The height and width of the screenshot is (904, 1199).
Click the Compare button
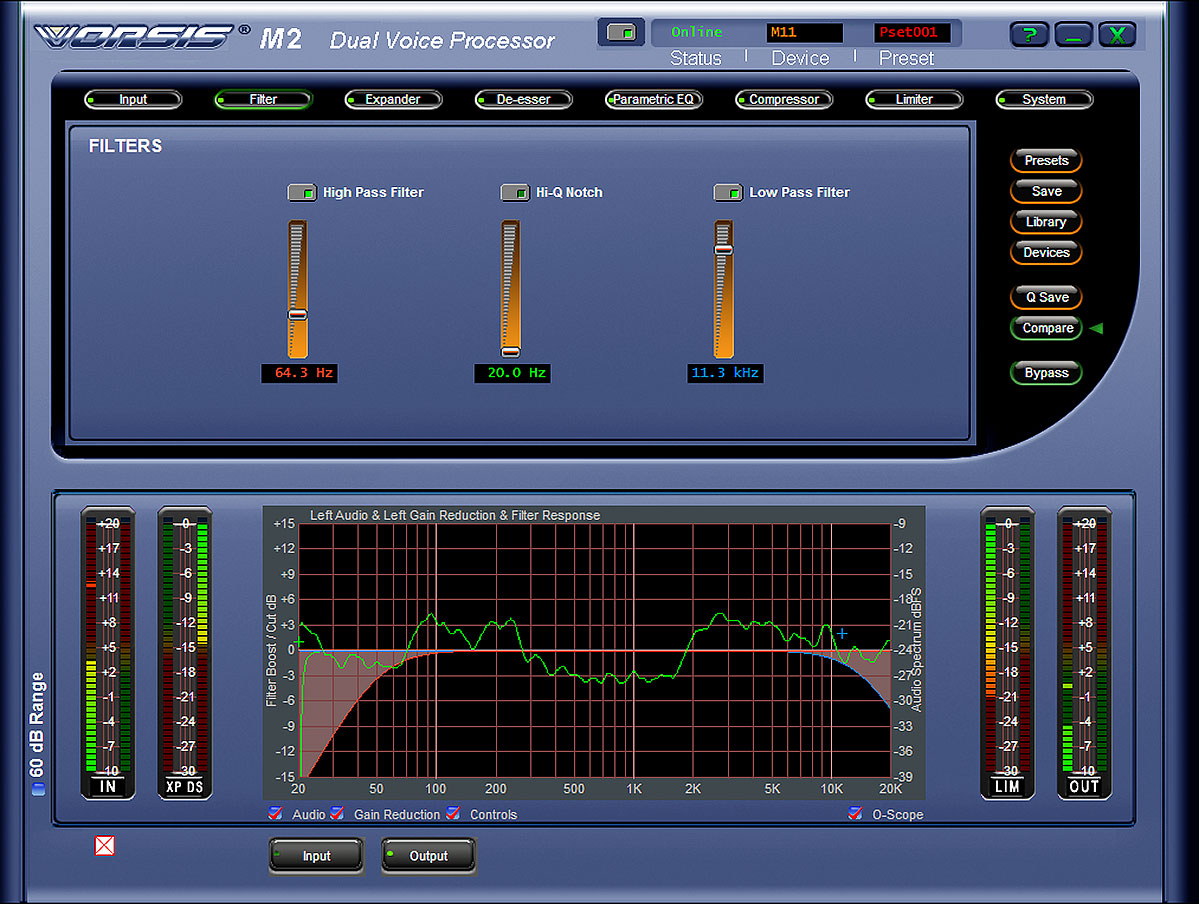click(x=1046, y=328)
